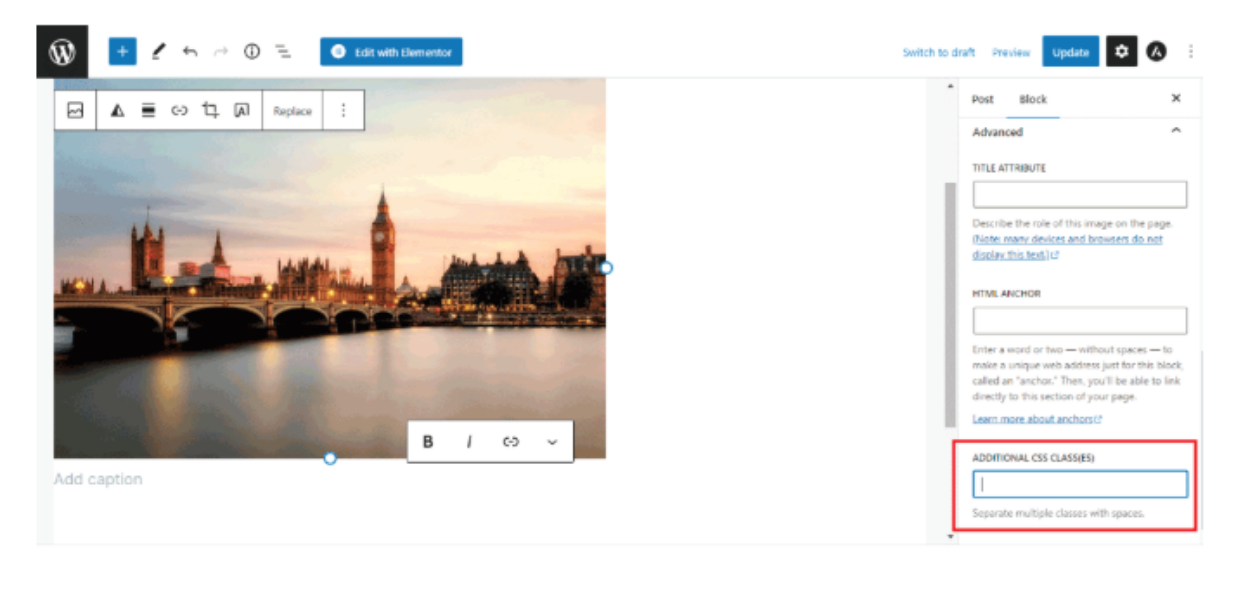Click the Update button
Viewport: 1248px width, 598px height.
pyautogui.click(x=1070, y=52)
